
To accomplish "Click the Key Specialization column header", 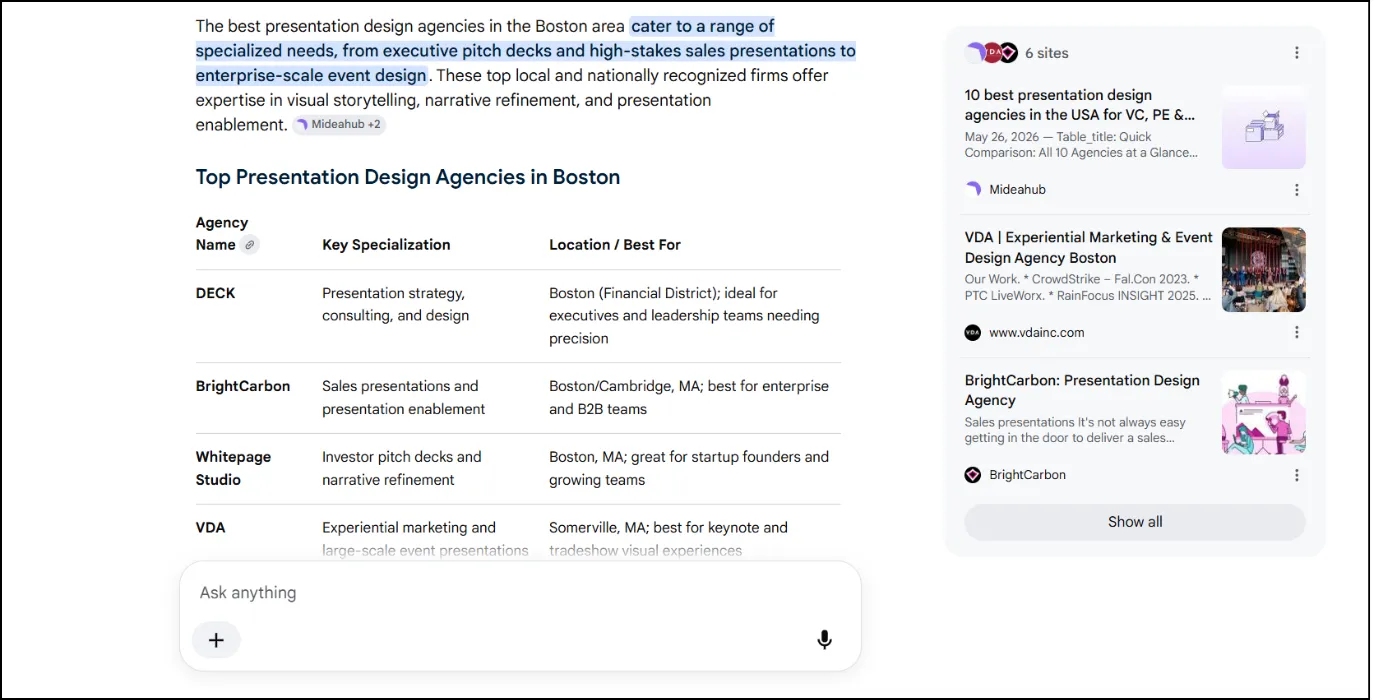I will tap(386, 245).
